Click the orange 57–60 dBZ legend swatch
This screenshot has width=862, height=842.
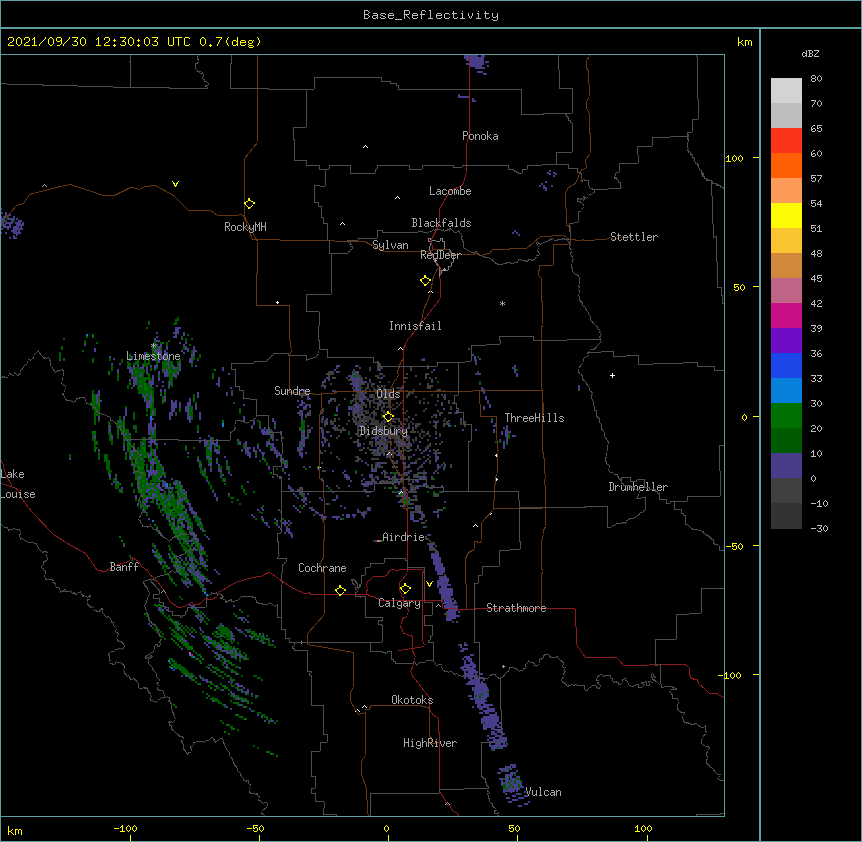pos(786,165)
